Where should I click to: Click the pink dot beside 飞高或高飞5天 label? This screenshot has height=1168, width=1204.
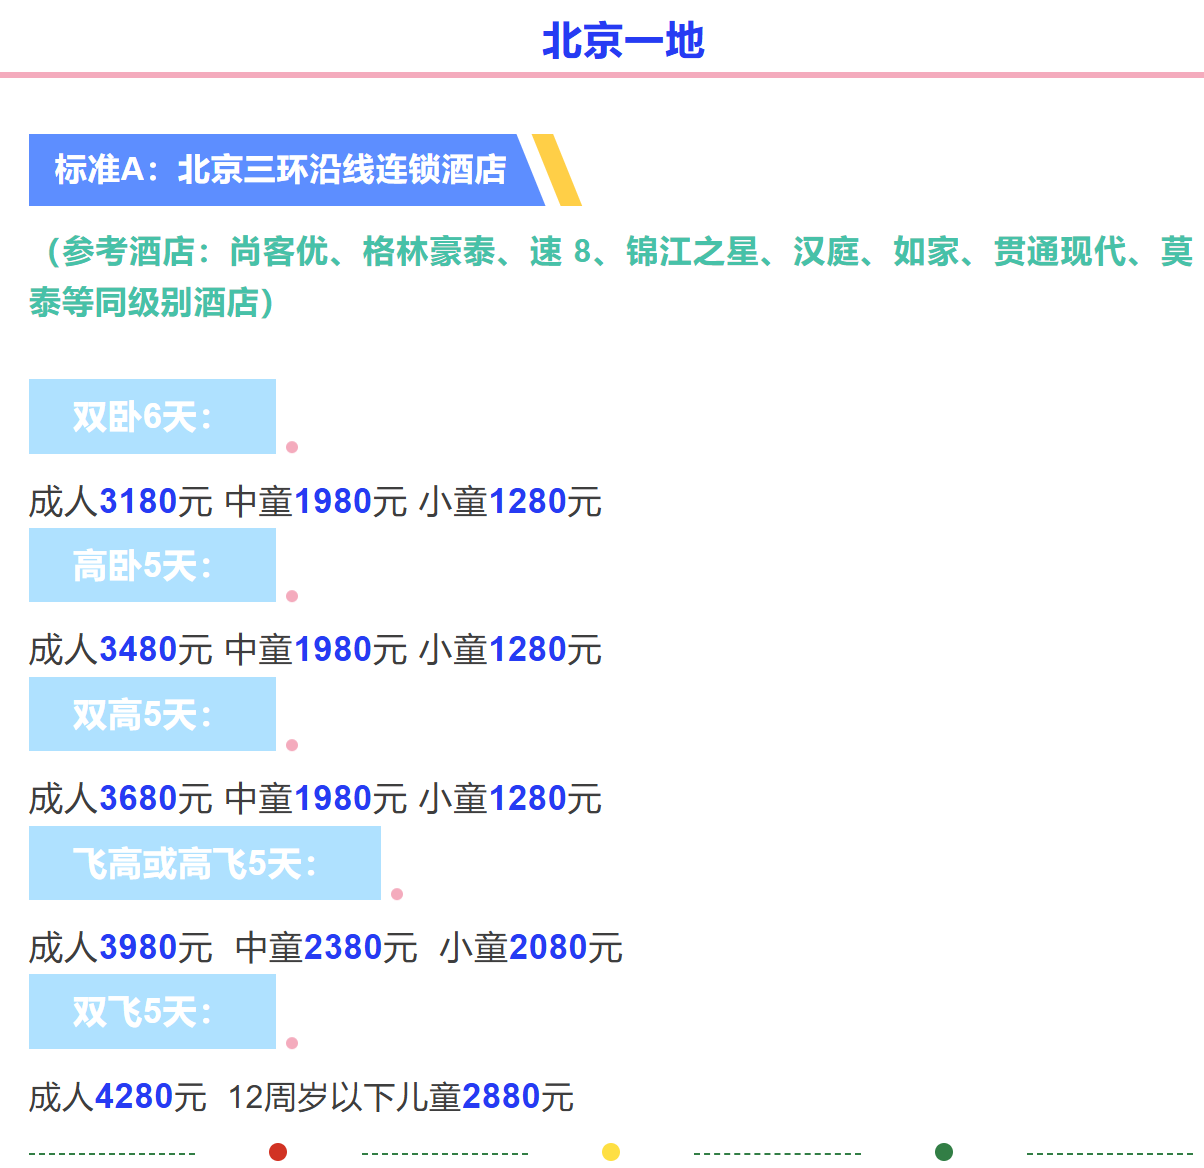point(397,894)
